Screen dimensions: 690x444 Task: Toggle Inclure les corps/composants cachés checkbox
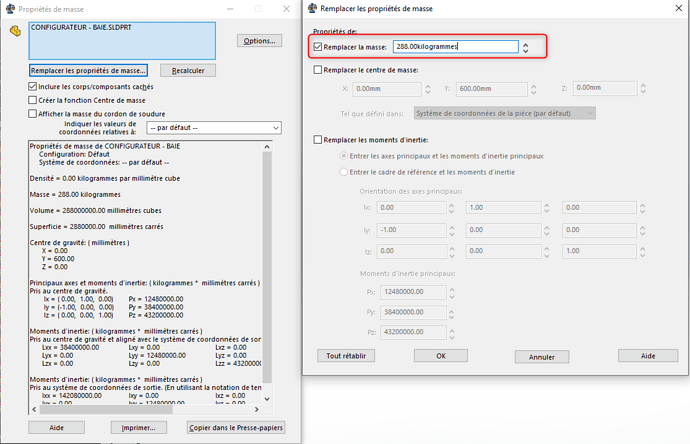coord(33,87)
